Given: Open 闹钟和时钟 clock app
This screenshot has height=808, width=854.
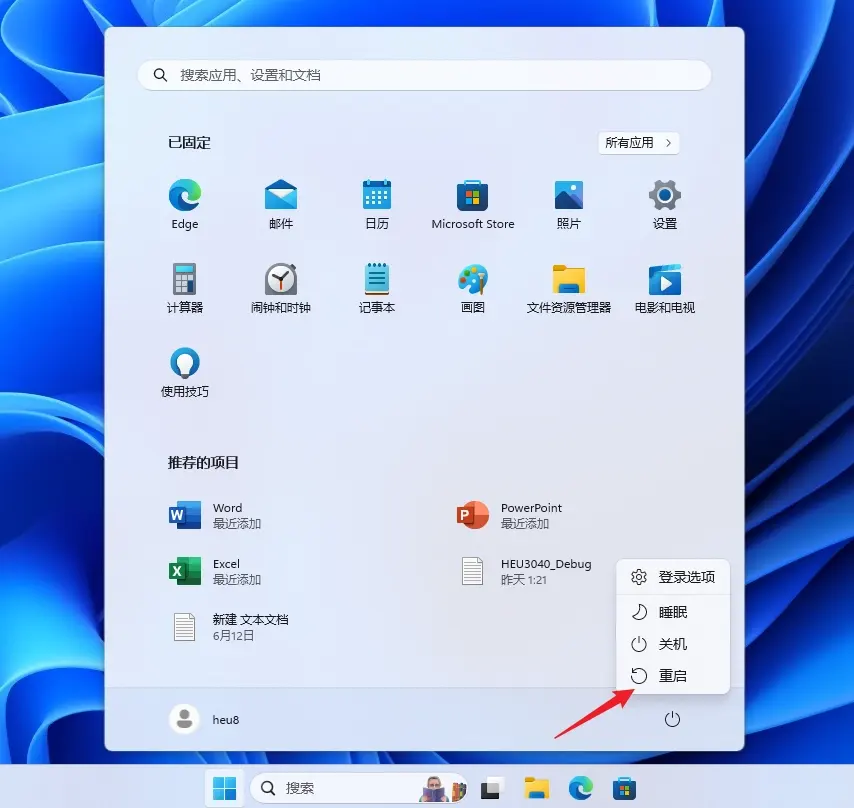Looking at the screenshot, I should (280, 288).
